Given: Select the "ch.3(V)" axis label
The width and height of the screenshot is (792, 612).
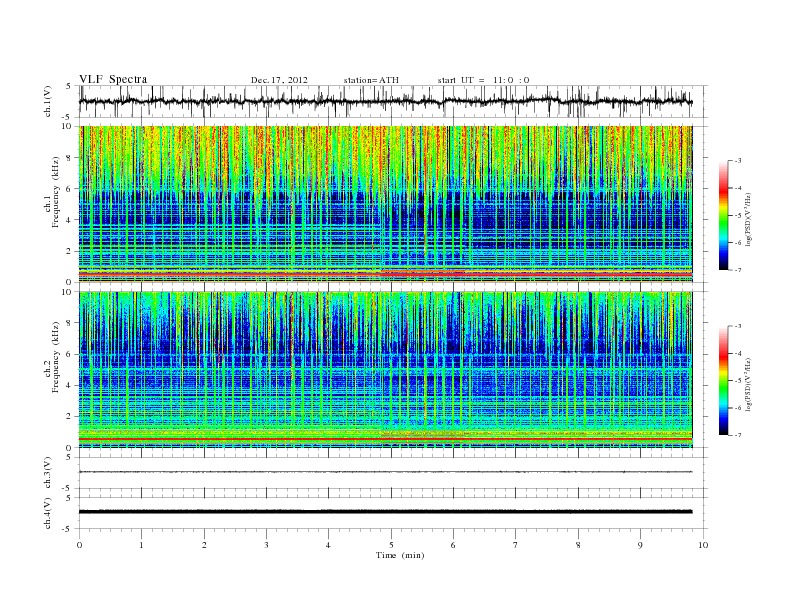Looking at the screenshot, I should 47,473.
